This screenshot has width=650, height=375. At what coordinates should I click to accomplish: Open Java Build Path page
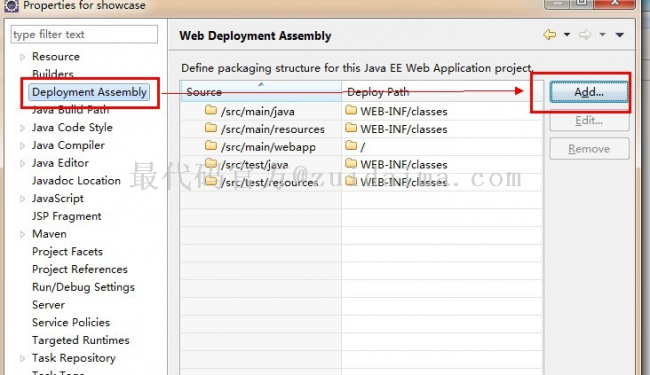70,110
